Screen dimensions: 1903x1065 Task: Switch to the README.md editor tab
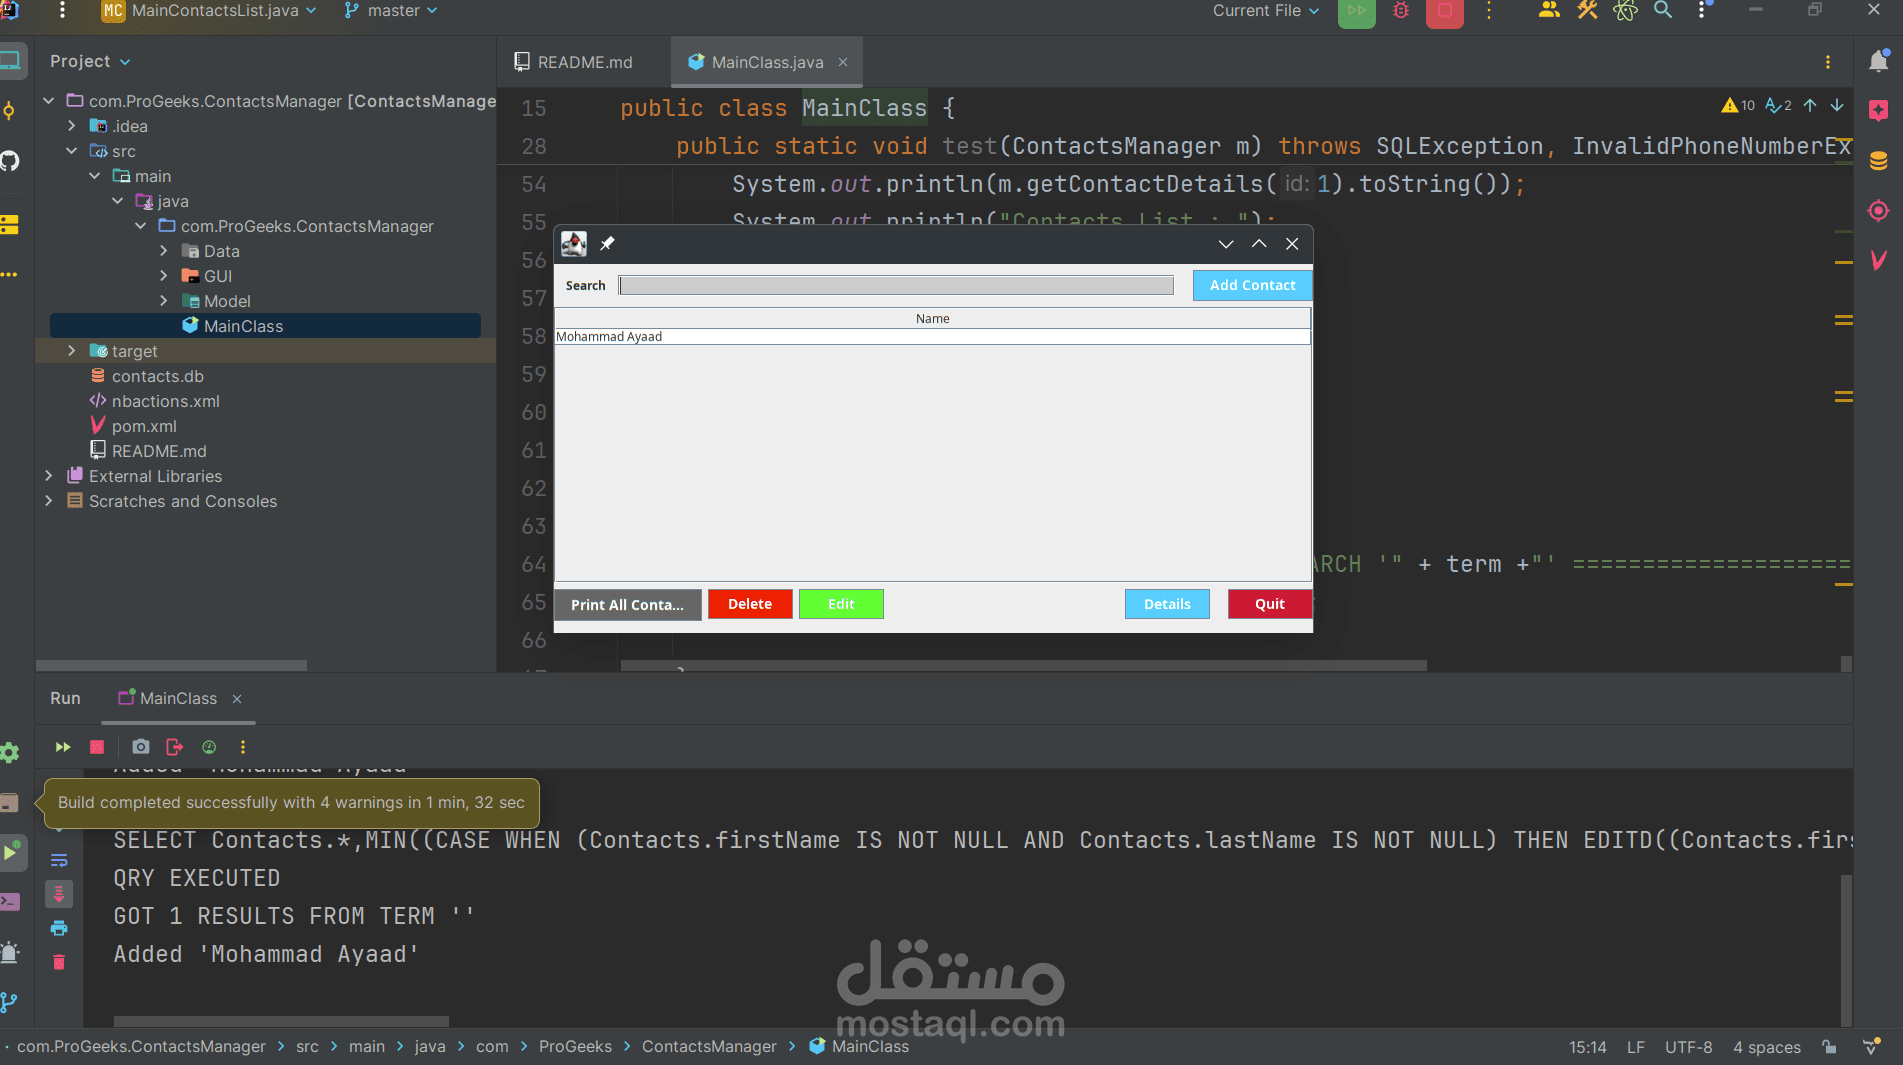point(574,62)
